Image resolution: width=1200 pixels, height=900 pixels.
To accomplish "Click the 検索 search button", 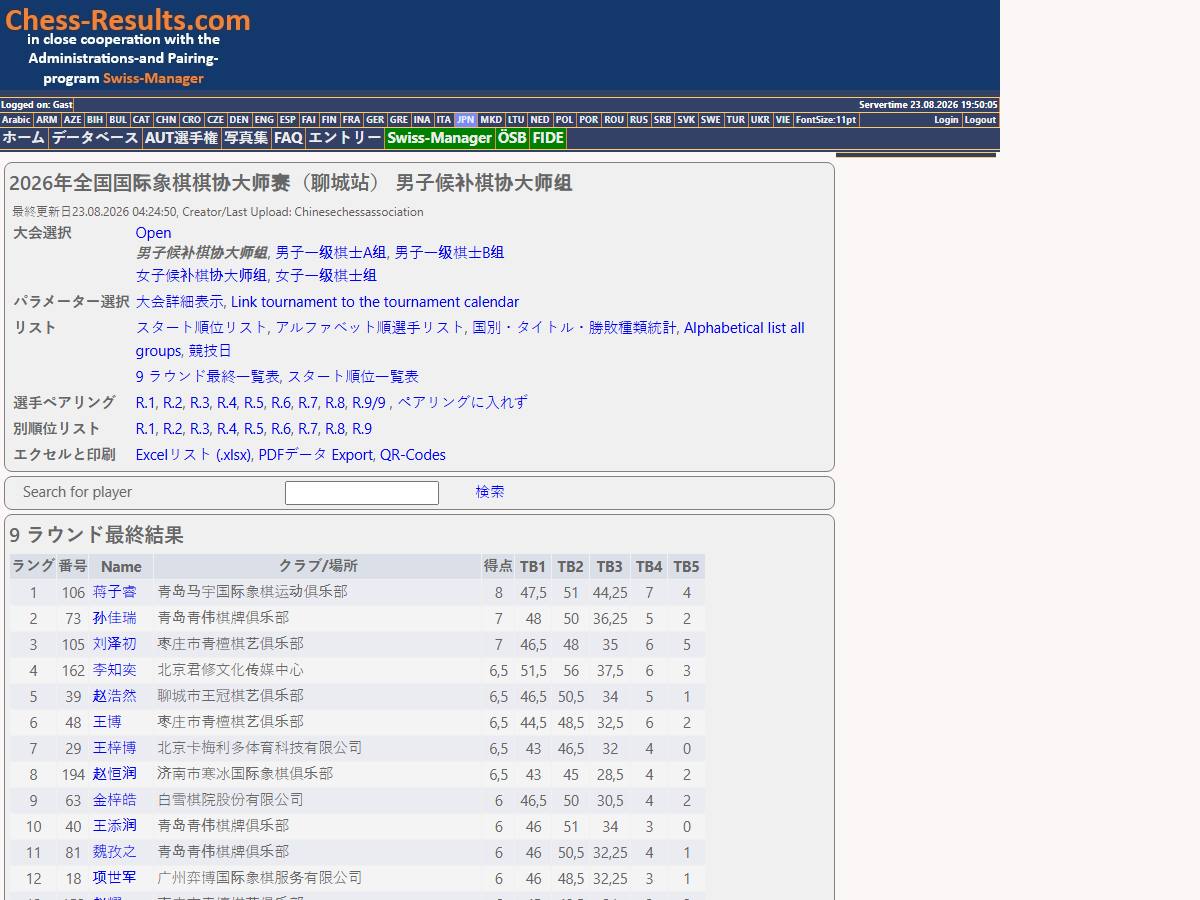I will pyautogui.click(x=490, y=492).
